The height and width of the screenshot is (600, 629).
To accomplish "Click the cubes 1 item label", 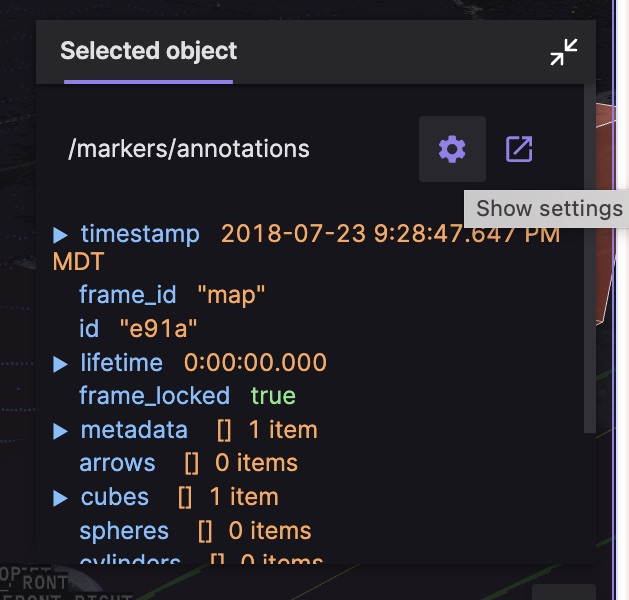I will (243, 498).
